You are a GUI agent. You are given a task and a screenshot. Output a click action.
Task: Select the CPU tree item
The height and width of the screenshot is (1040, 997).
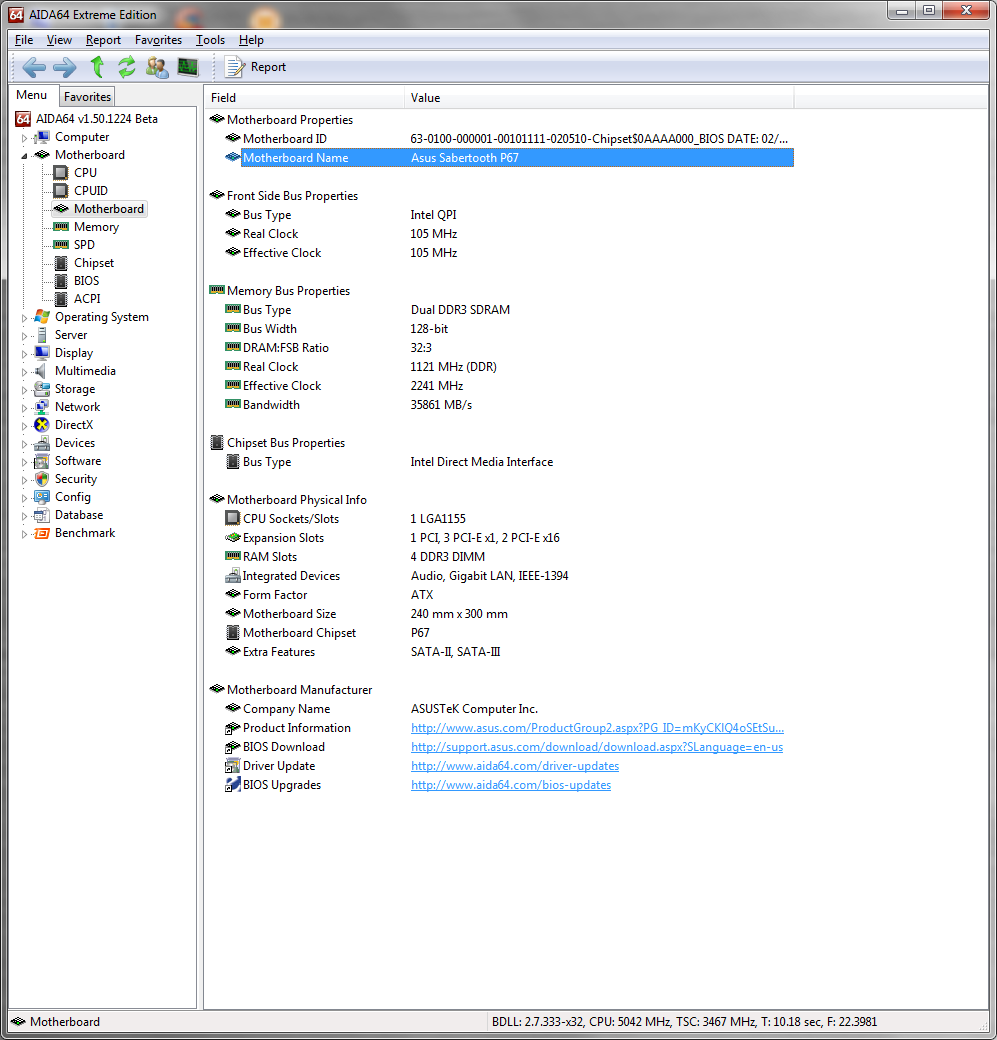[x=85, y=172]
